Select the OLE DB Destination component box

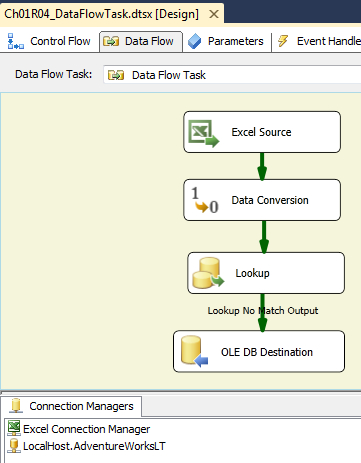[x=259, y=351]
